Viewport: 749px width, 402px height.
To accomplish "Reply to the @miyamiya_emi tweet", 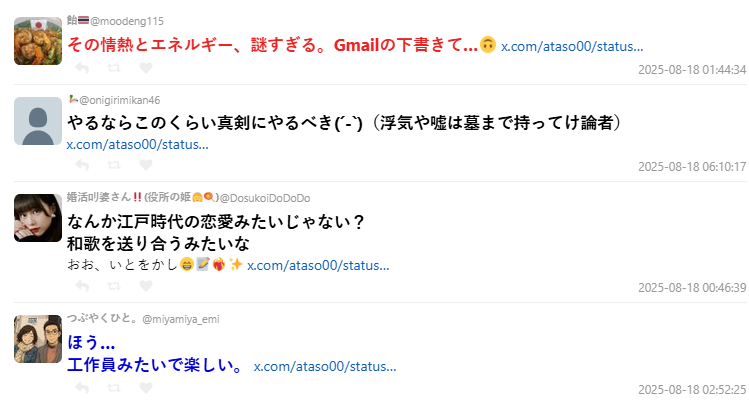I will pyautogui.click(x=82, y=388).
